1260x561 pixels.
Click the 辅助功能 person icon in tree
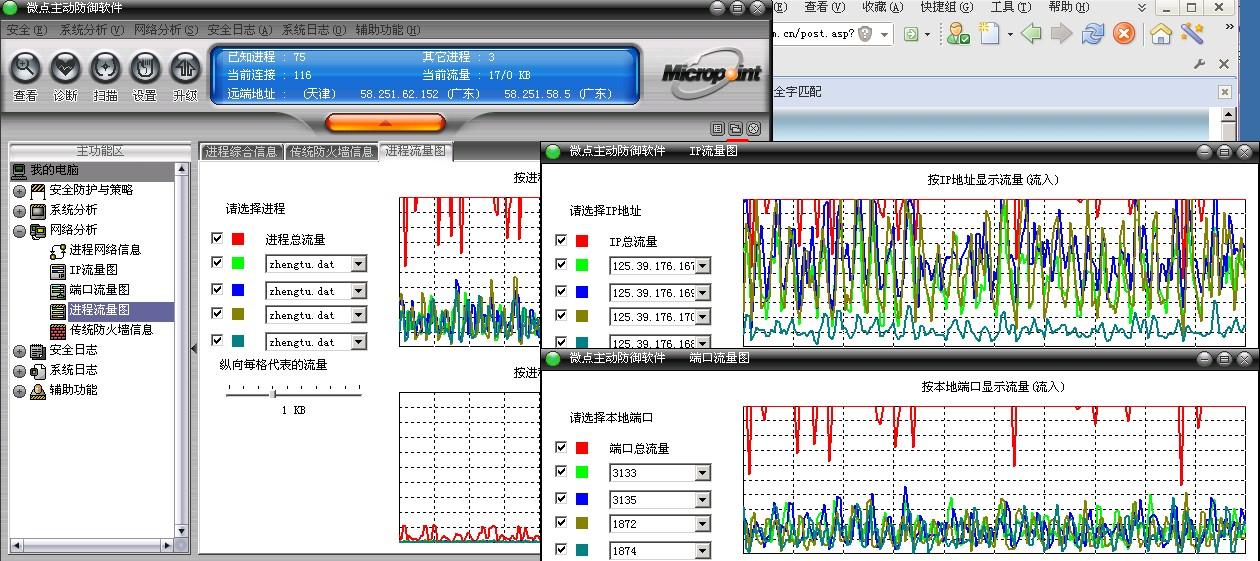point(38,391)
